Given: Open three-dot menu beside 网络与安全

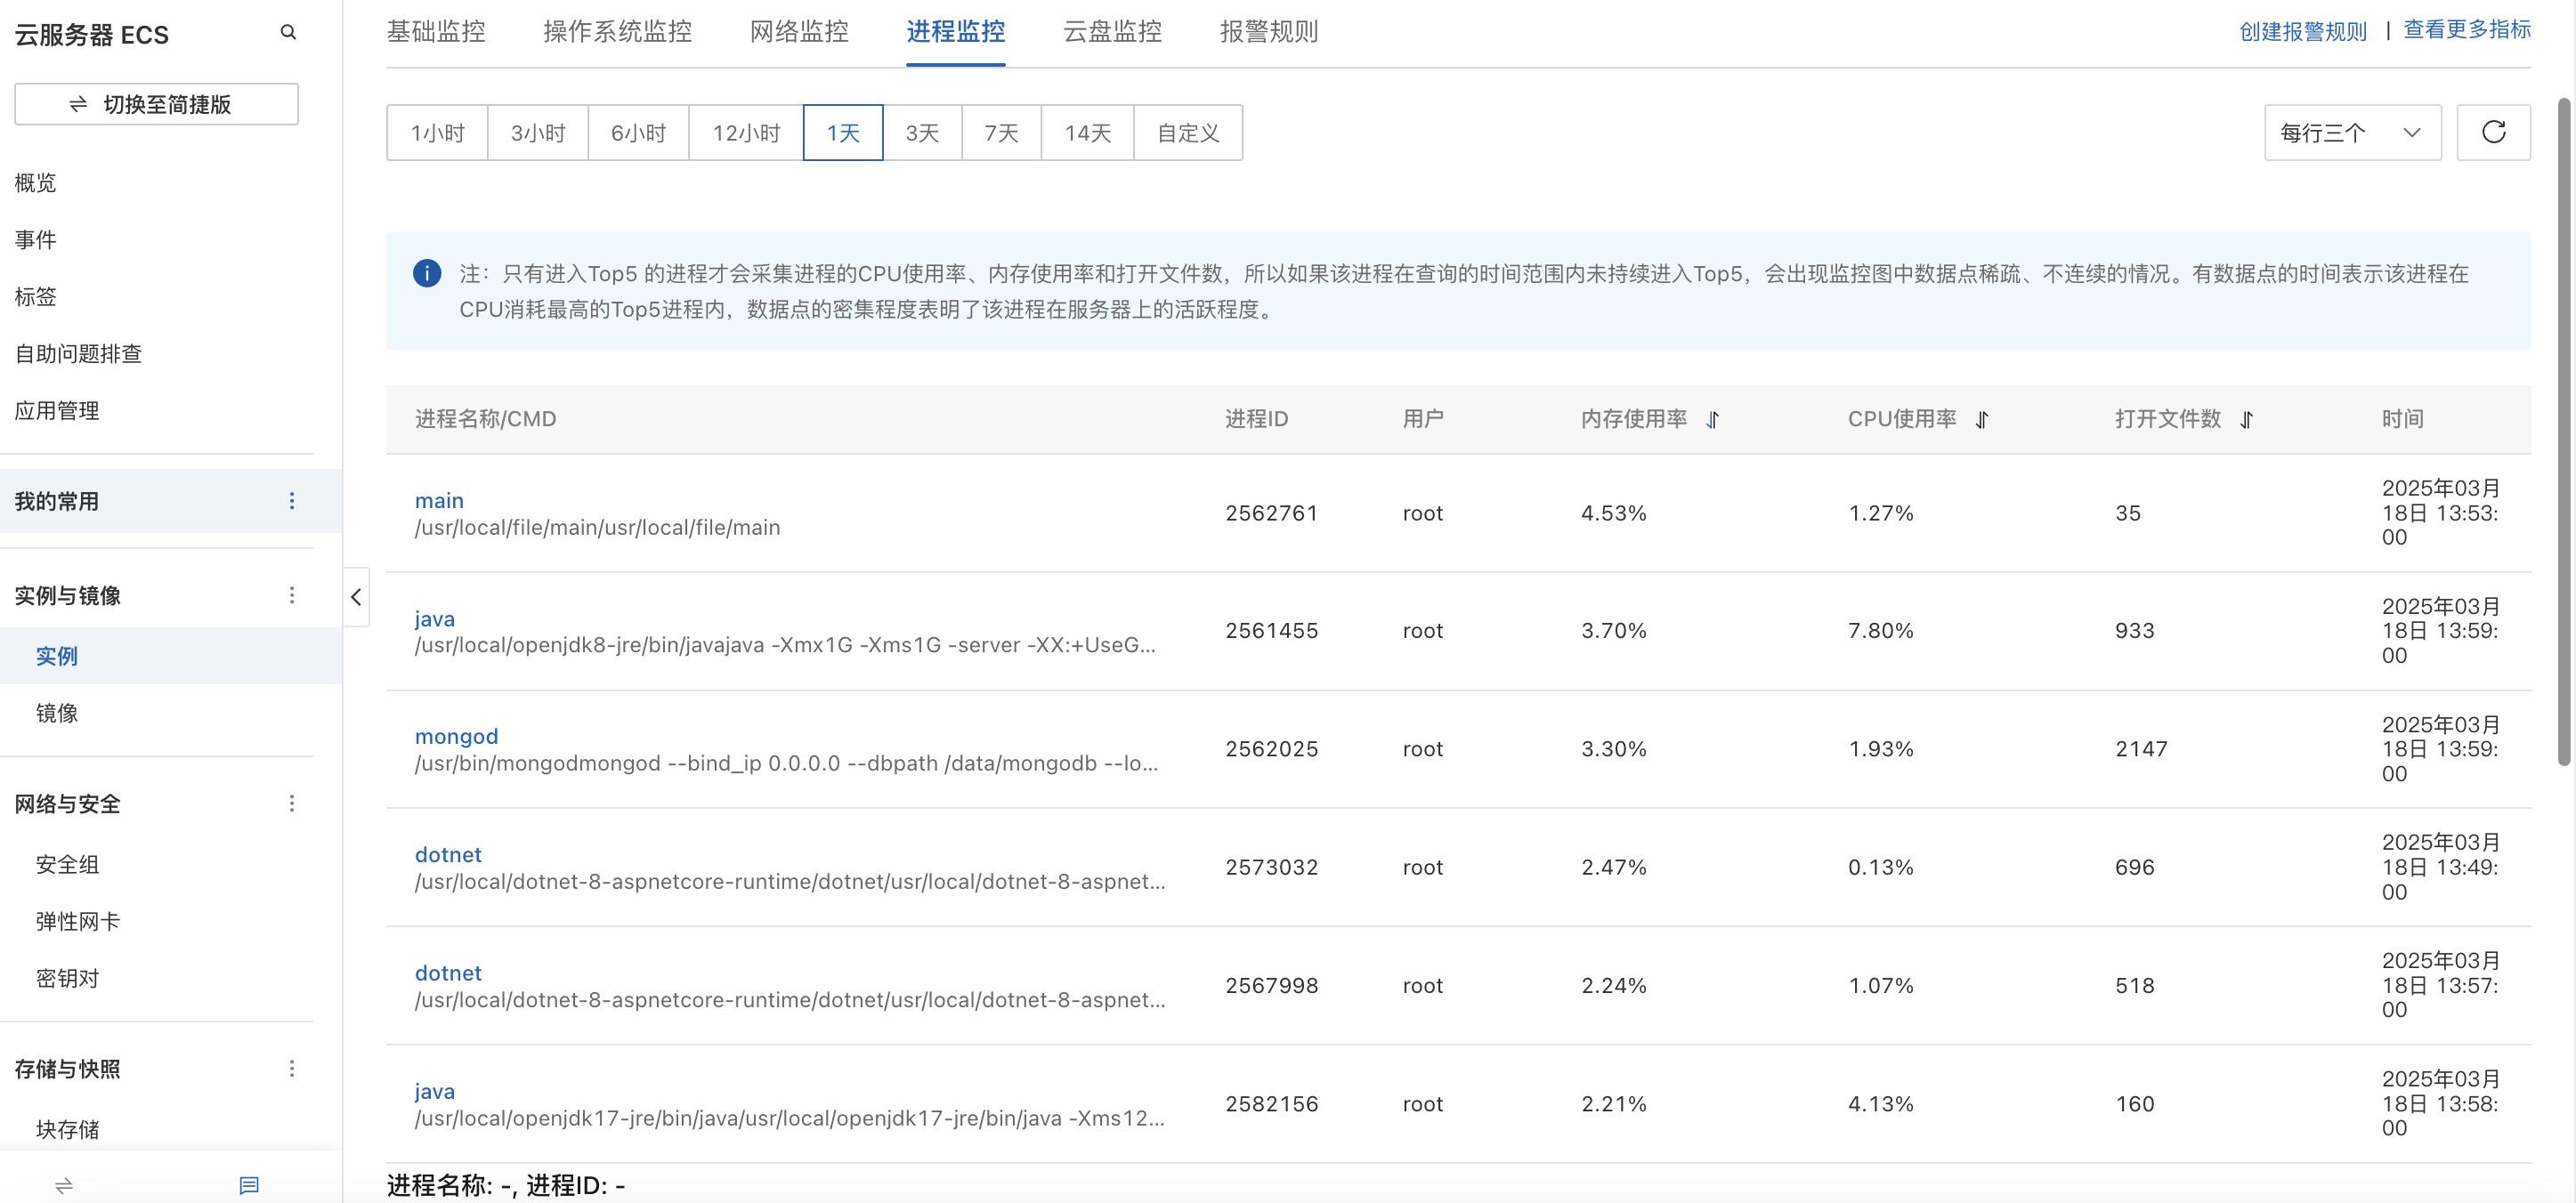Looking at the screenshot, I should click(x=291, y=803).
